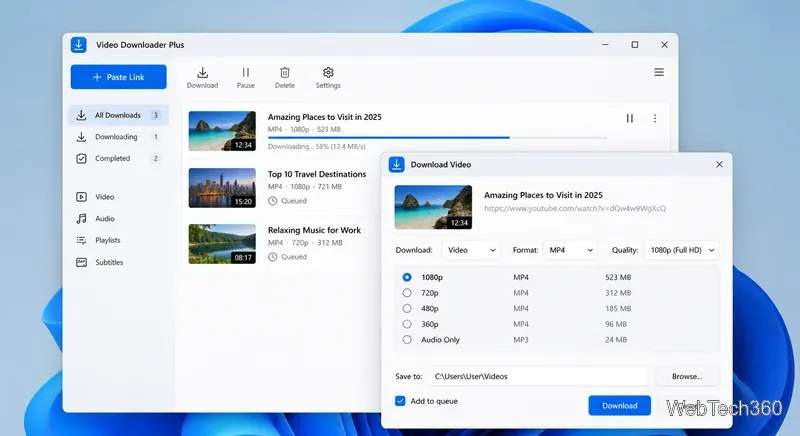Click the Audio music note icon

81,219
